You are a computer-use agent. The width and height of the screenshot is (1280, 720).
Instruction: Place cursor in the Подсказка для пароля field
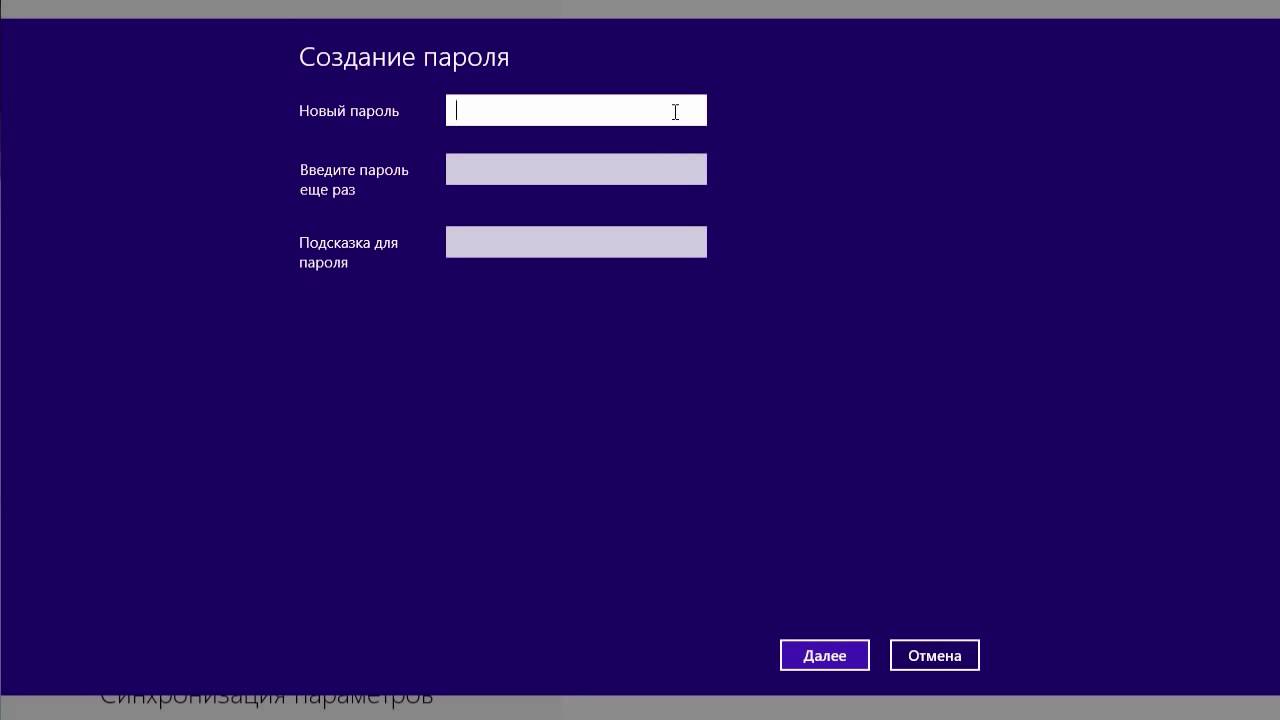pyautogui.click(x=576, y=241)
